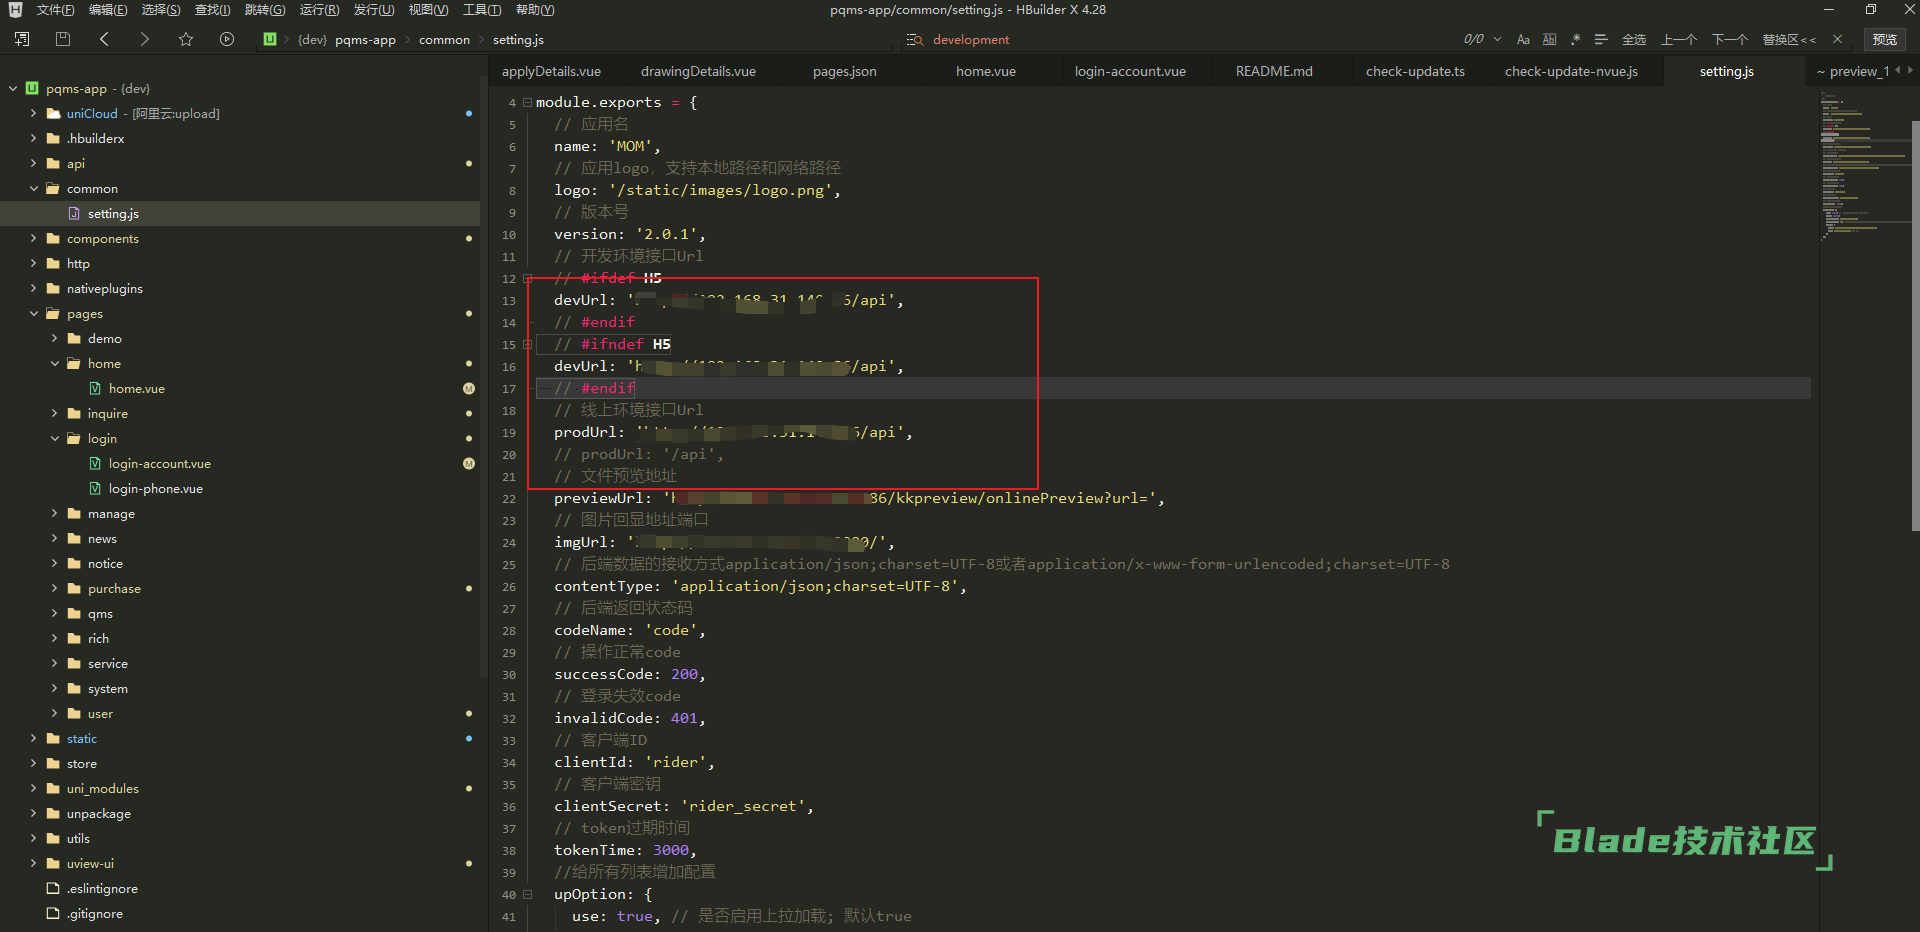This screenshot has width=1920, height=932.
Task: Click the save file toolbar icon
Action: coord(63,39)
